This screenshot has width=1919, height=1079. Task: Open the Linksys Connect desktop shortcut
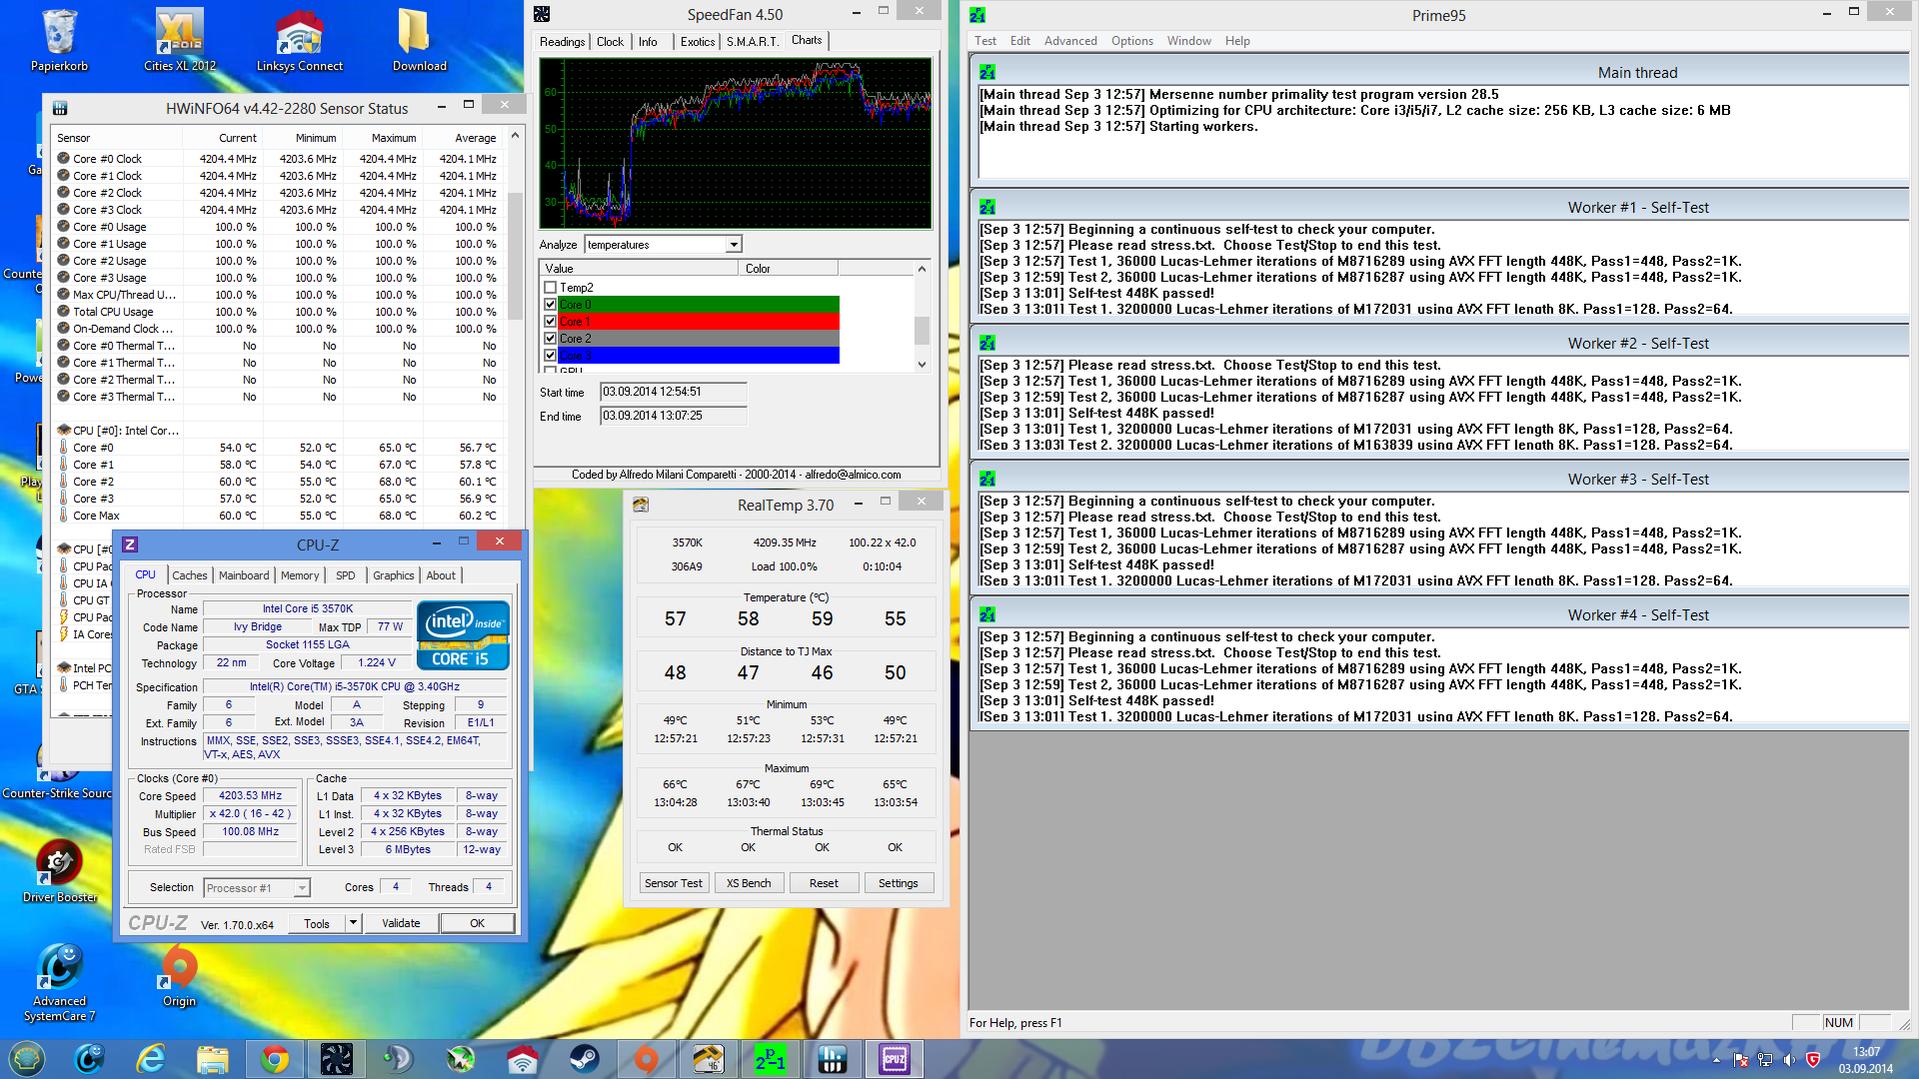tap(299, 40)
